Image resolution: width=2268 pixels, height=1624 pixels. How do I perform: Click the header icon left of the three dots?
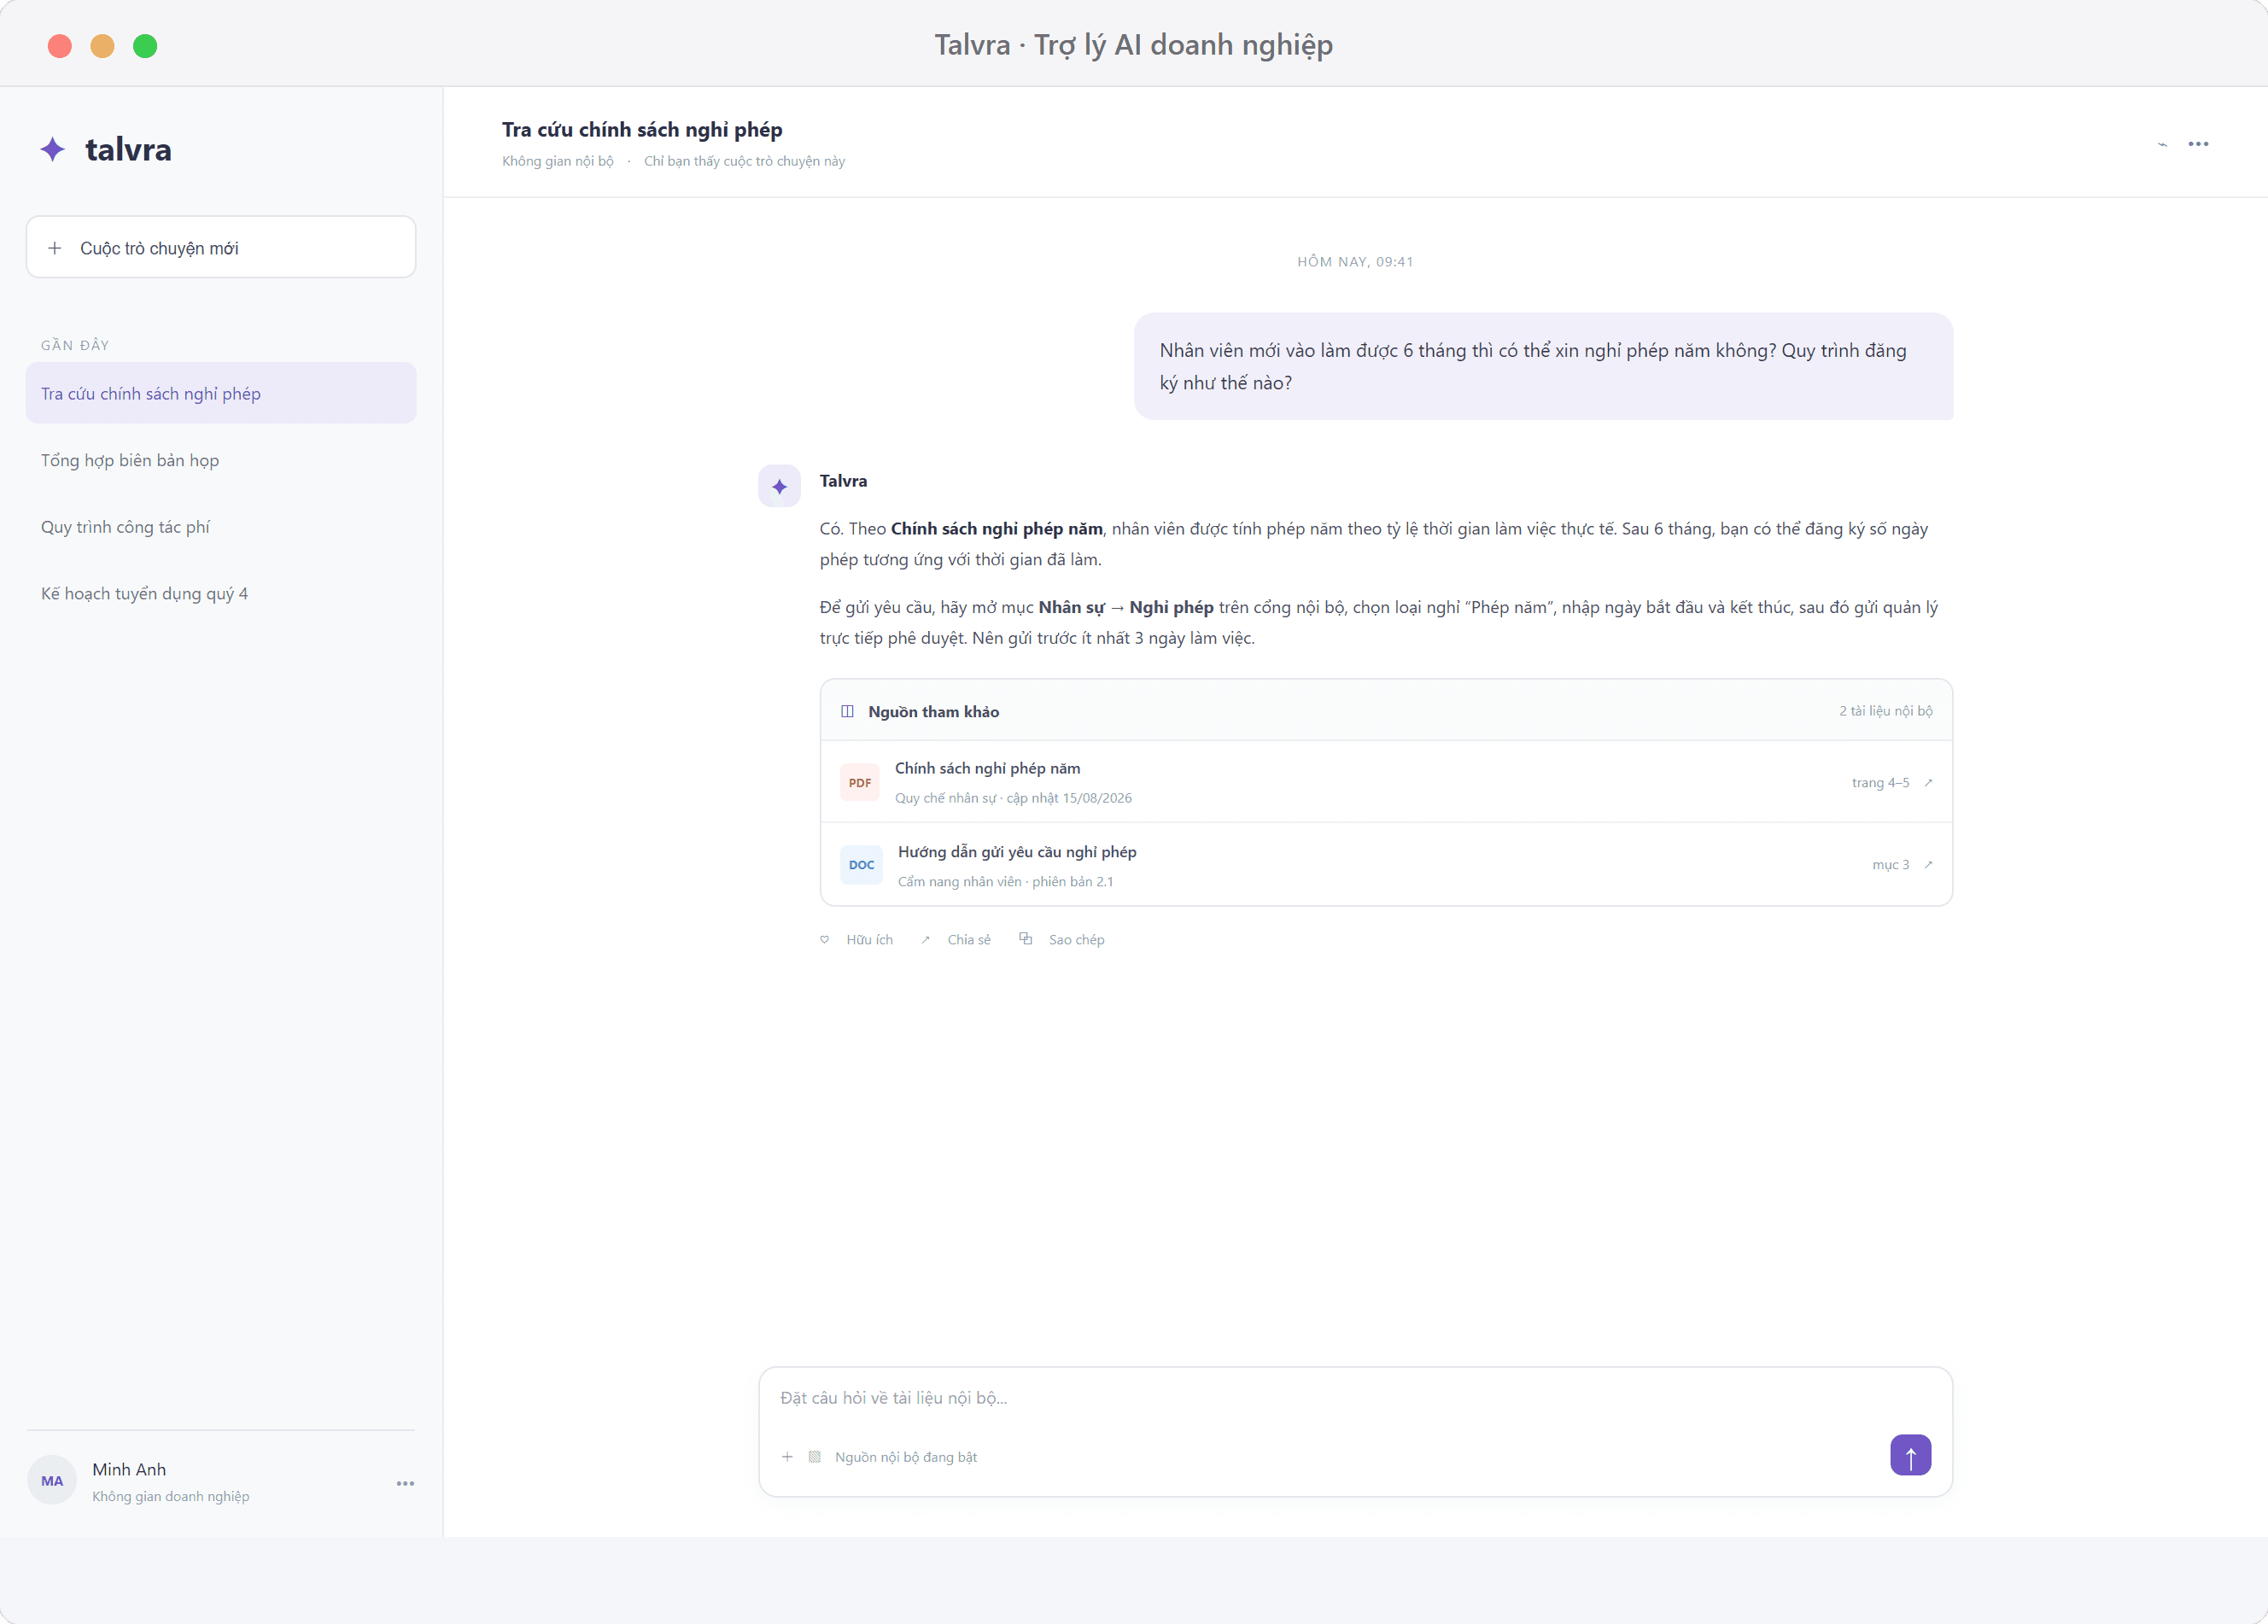[2162, 144]
